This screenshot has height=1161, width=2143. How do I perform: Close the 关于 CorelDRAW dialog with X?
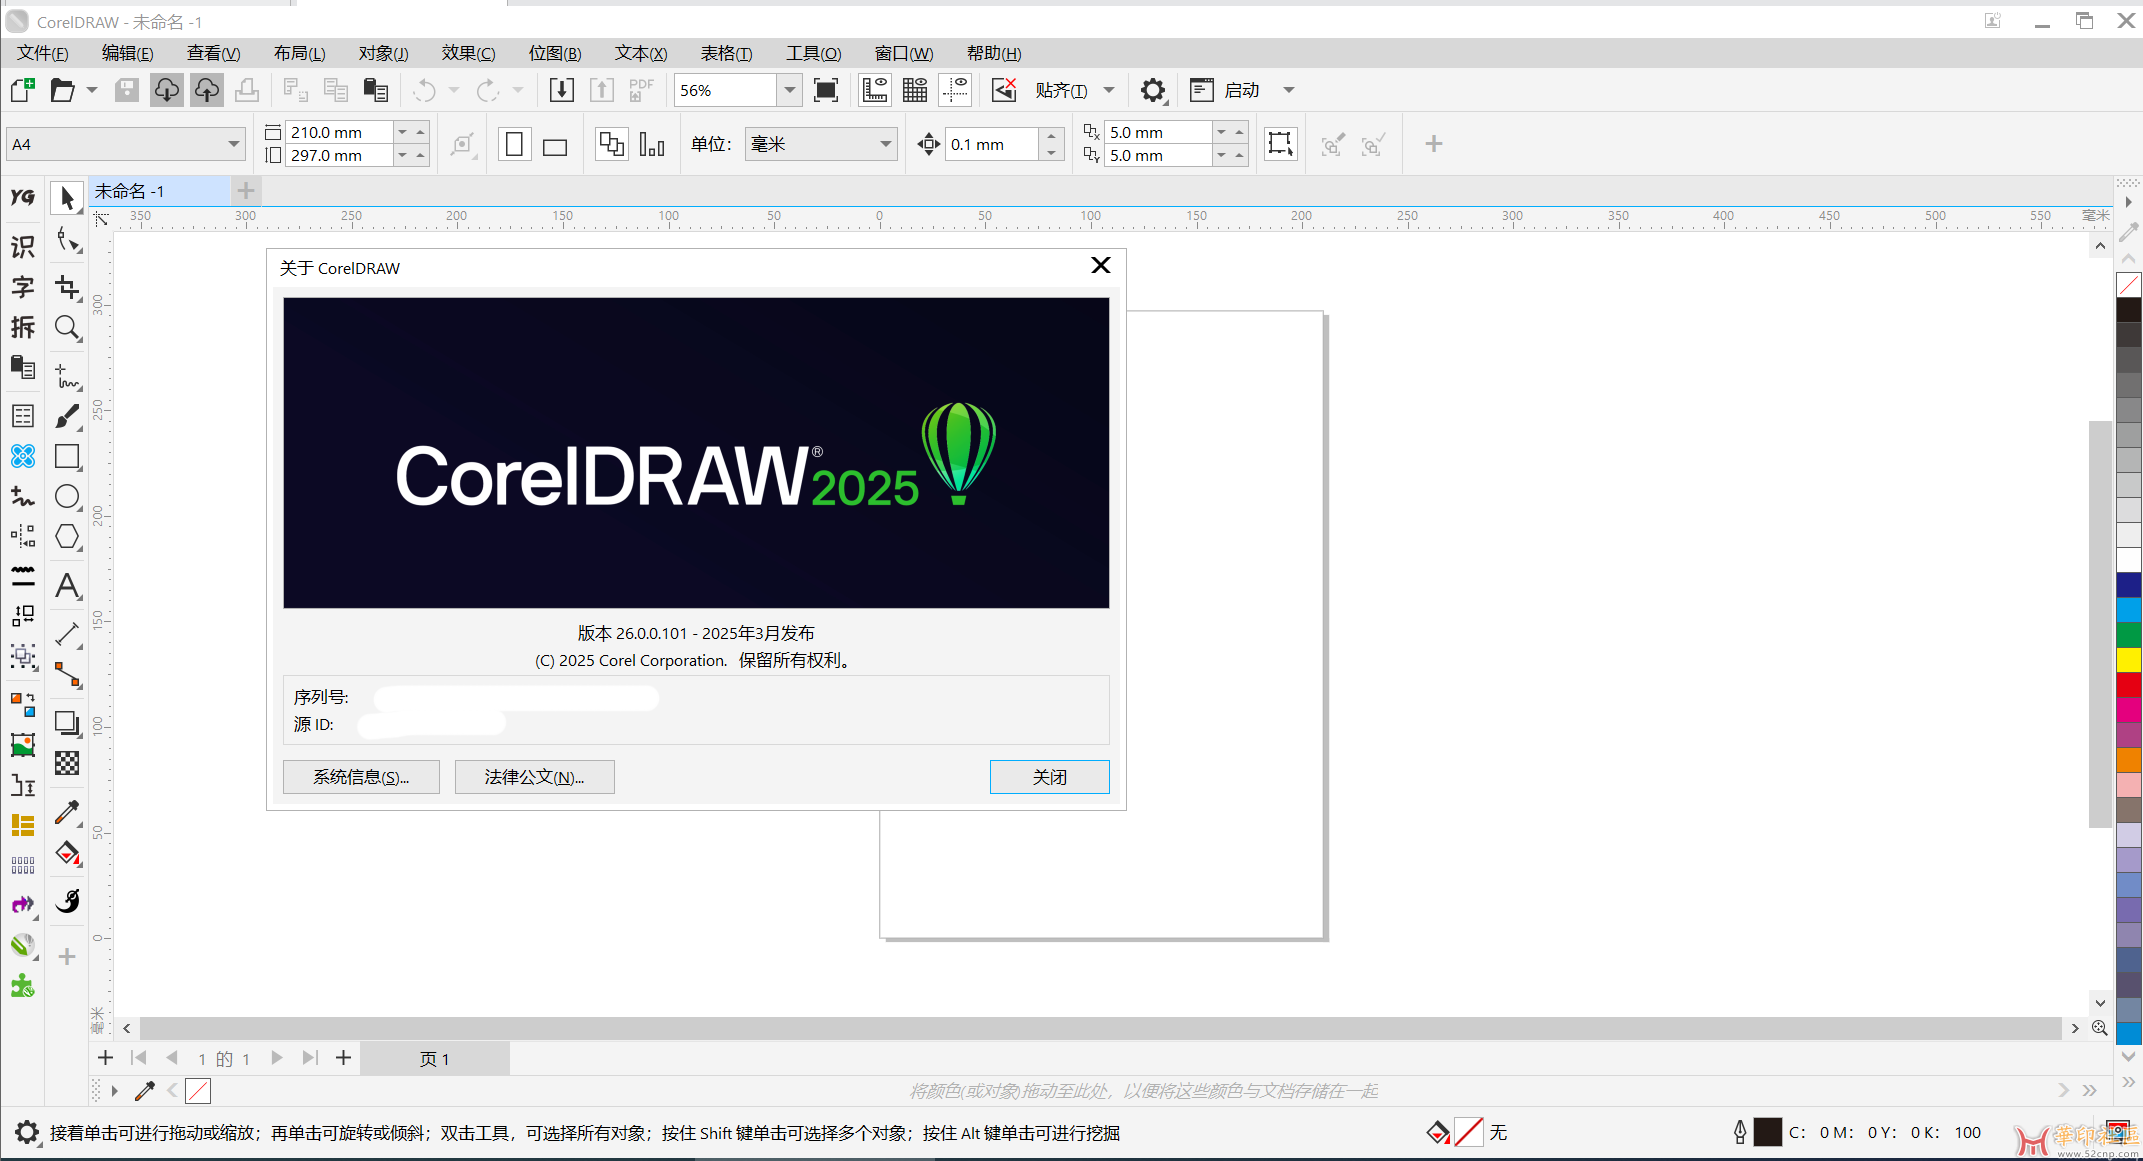[x=1101, y=265]
